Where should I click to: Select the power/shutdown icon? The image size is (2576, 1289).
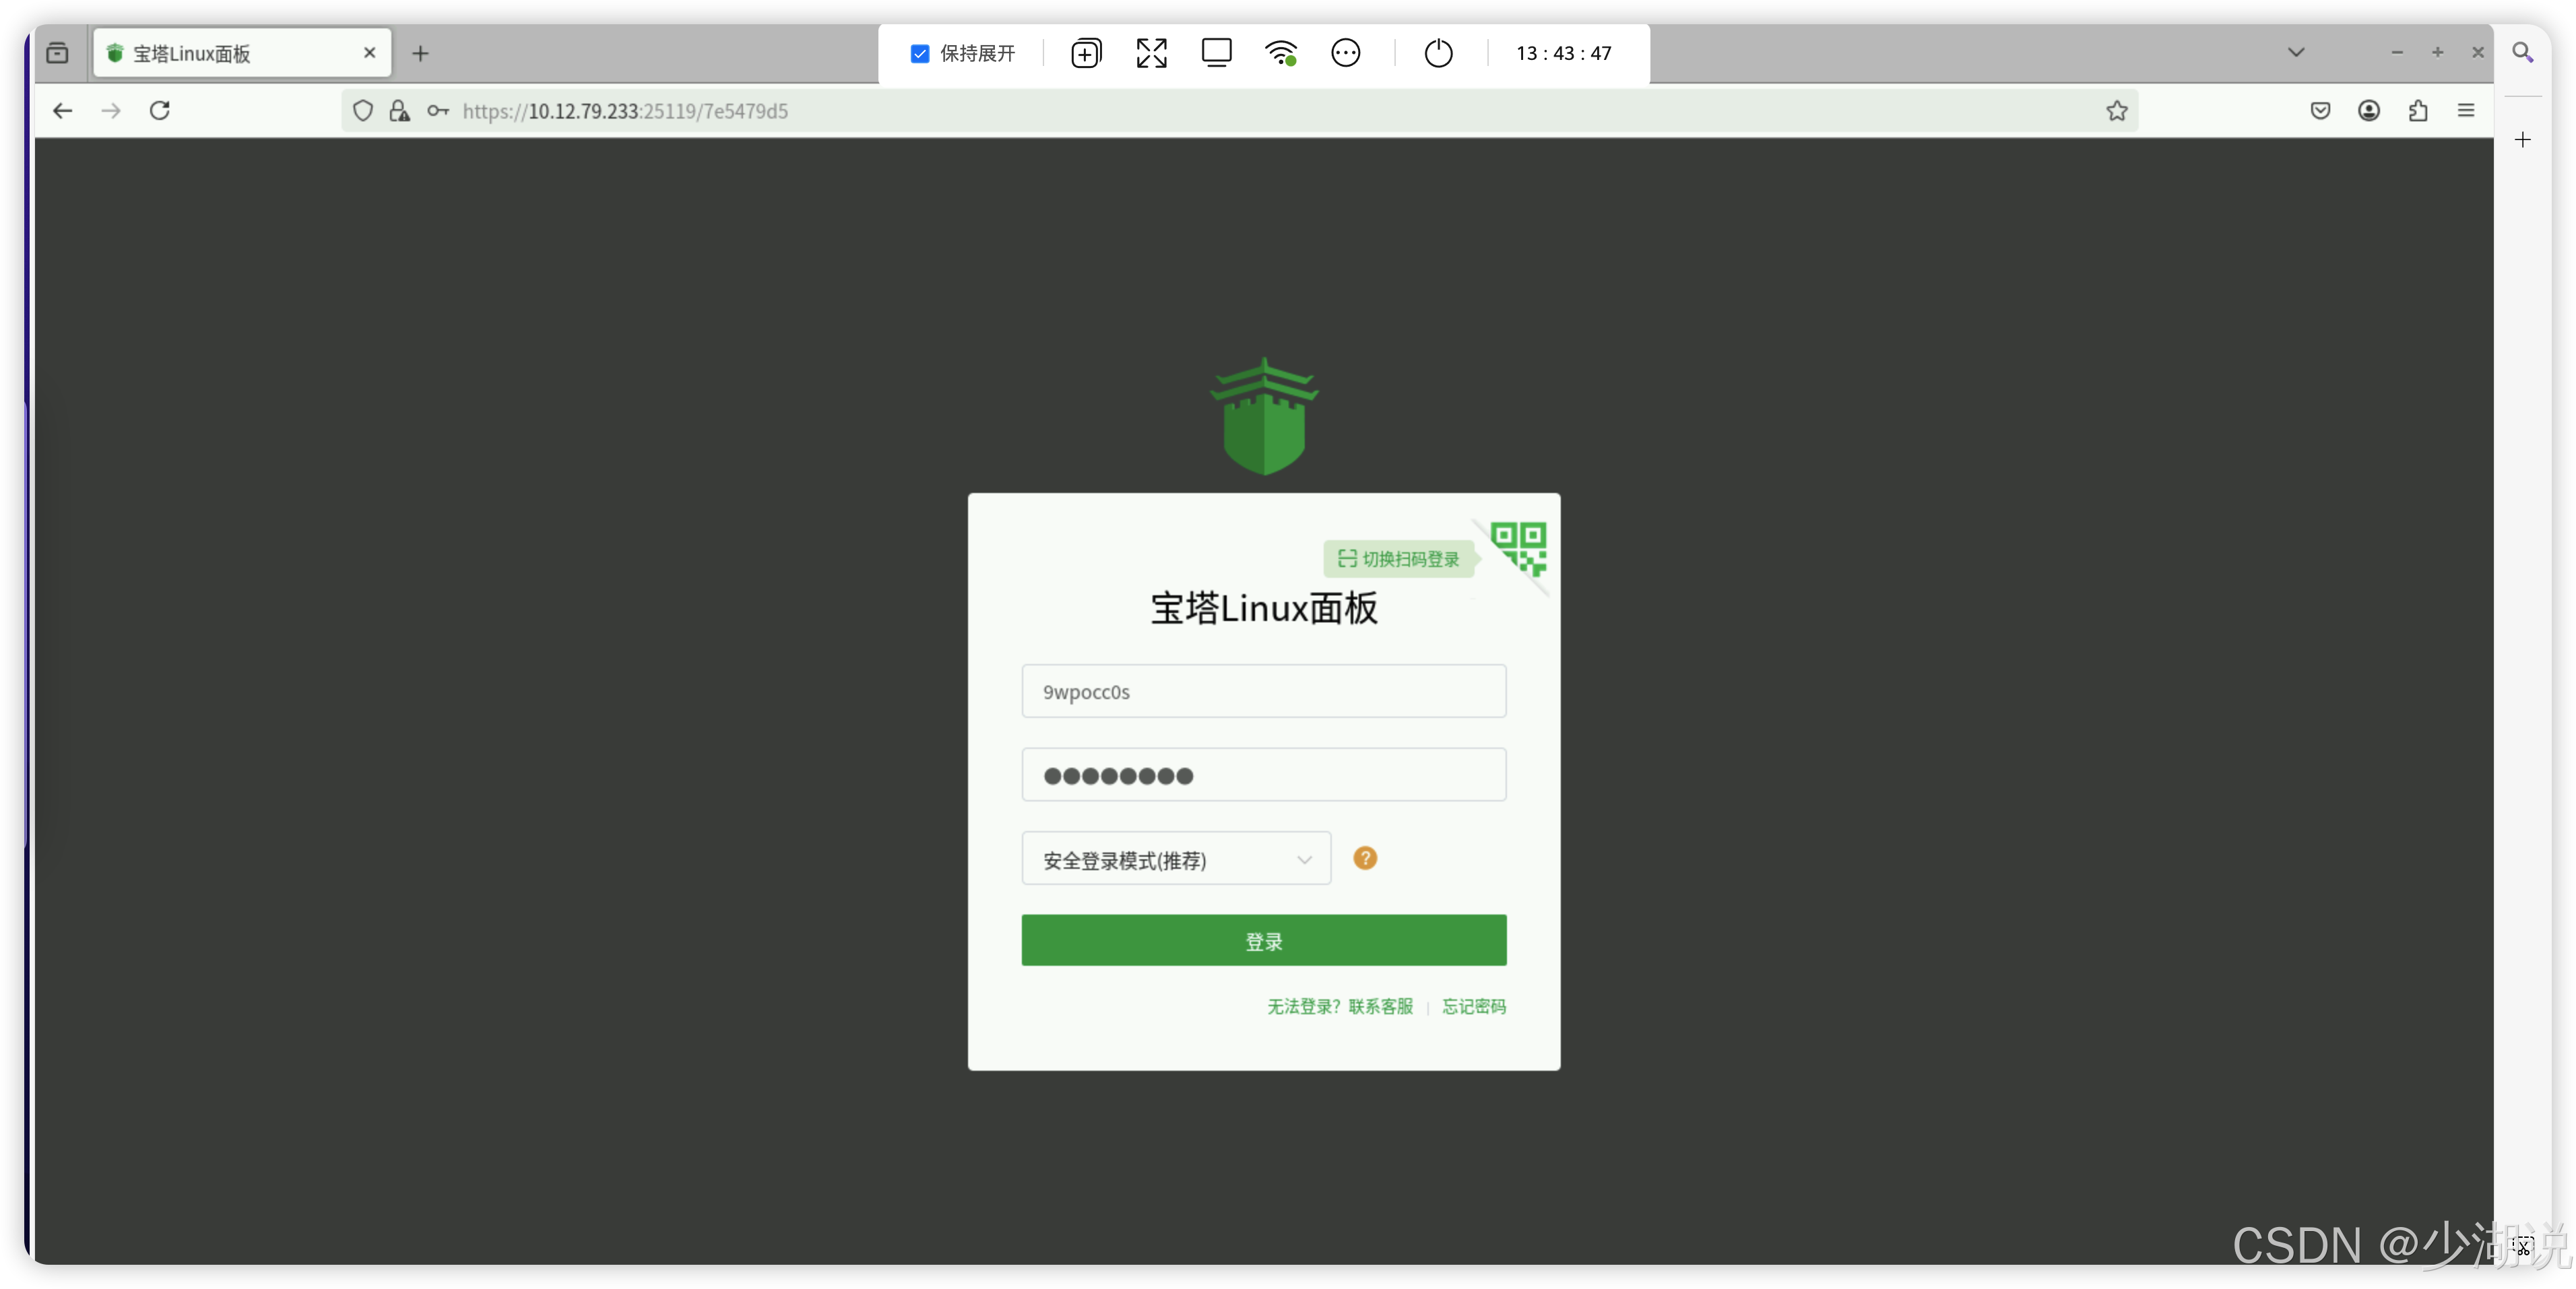pyautogui.click(x=1438, y=53)
